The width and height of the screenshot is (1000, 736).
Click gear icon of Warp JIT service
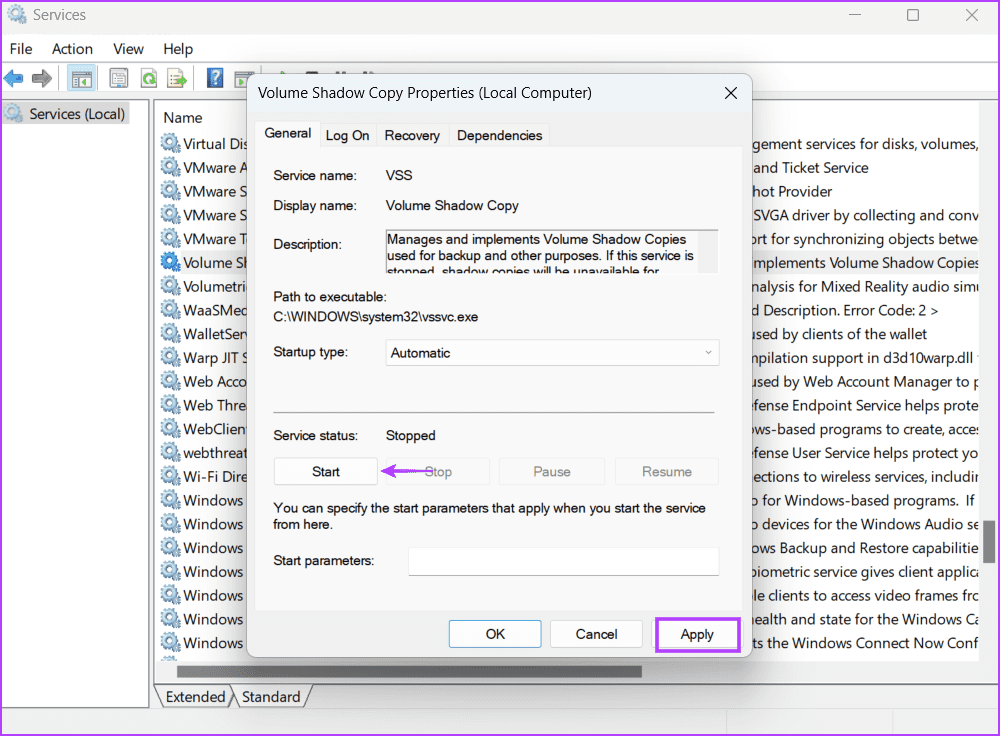coord(170,357)
